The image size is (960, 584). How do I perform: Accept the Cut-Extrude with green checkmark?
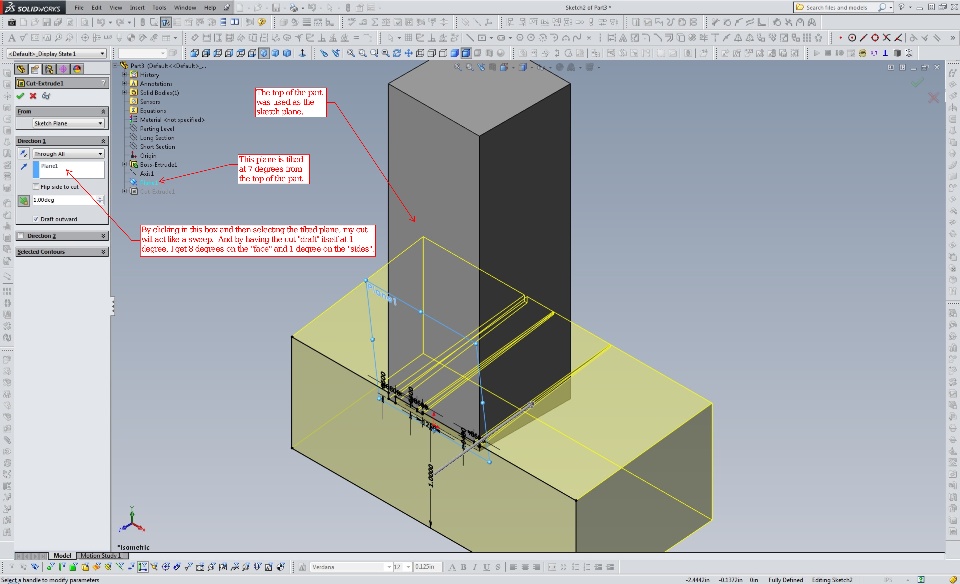point(20,96)
